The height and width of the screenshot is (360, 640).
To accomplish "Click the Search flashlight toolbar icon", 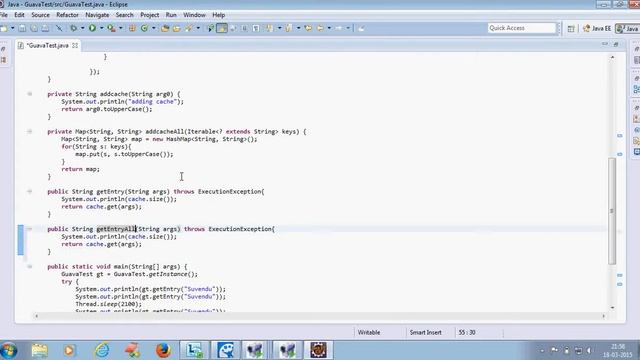I will [189, 28].
